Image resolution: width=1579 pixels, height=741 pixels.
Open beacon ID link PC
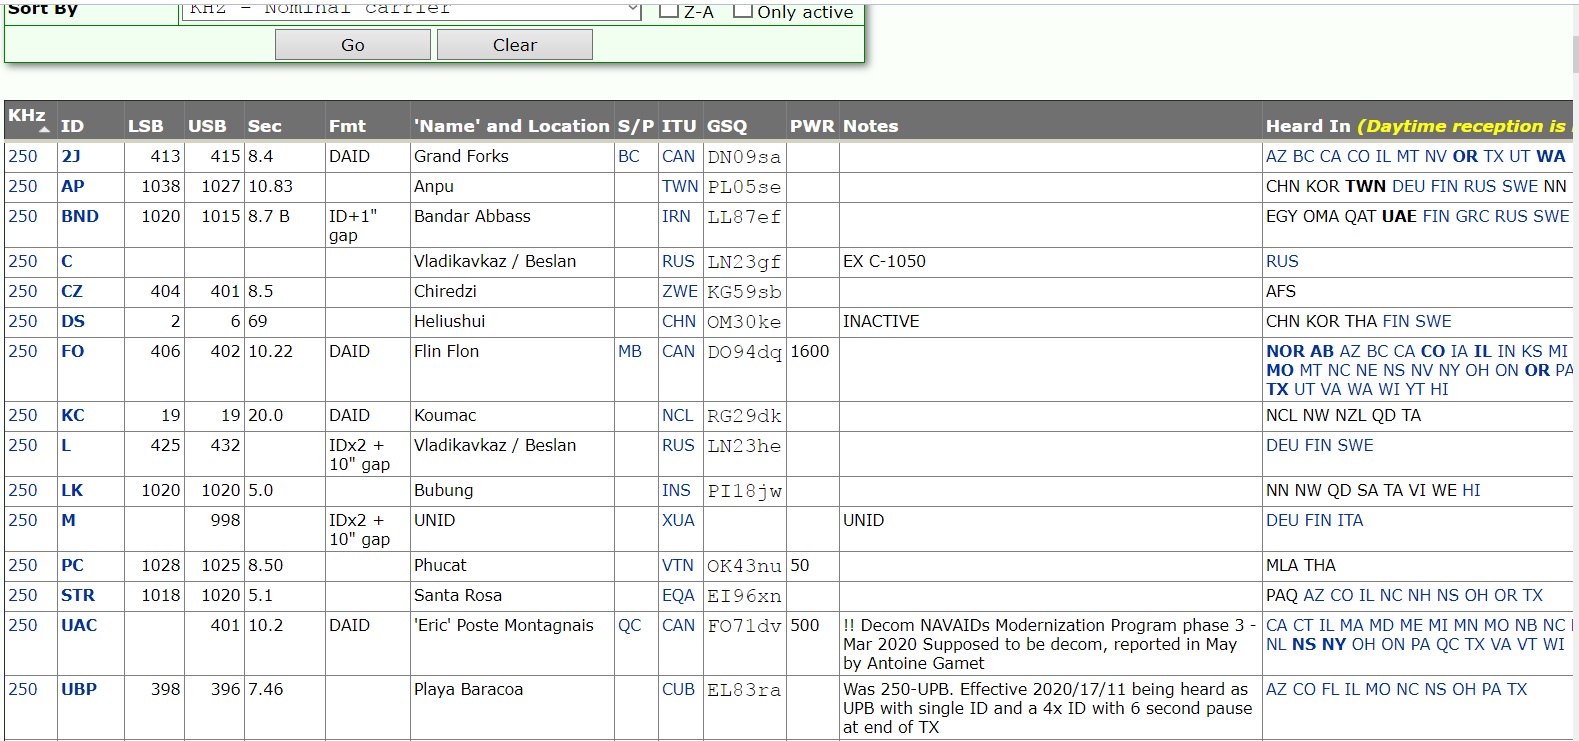(72, 565)
